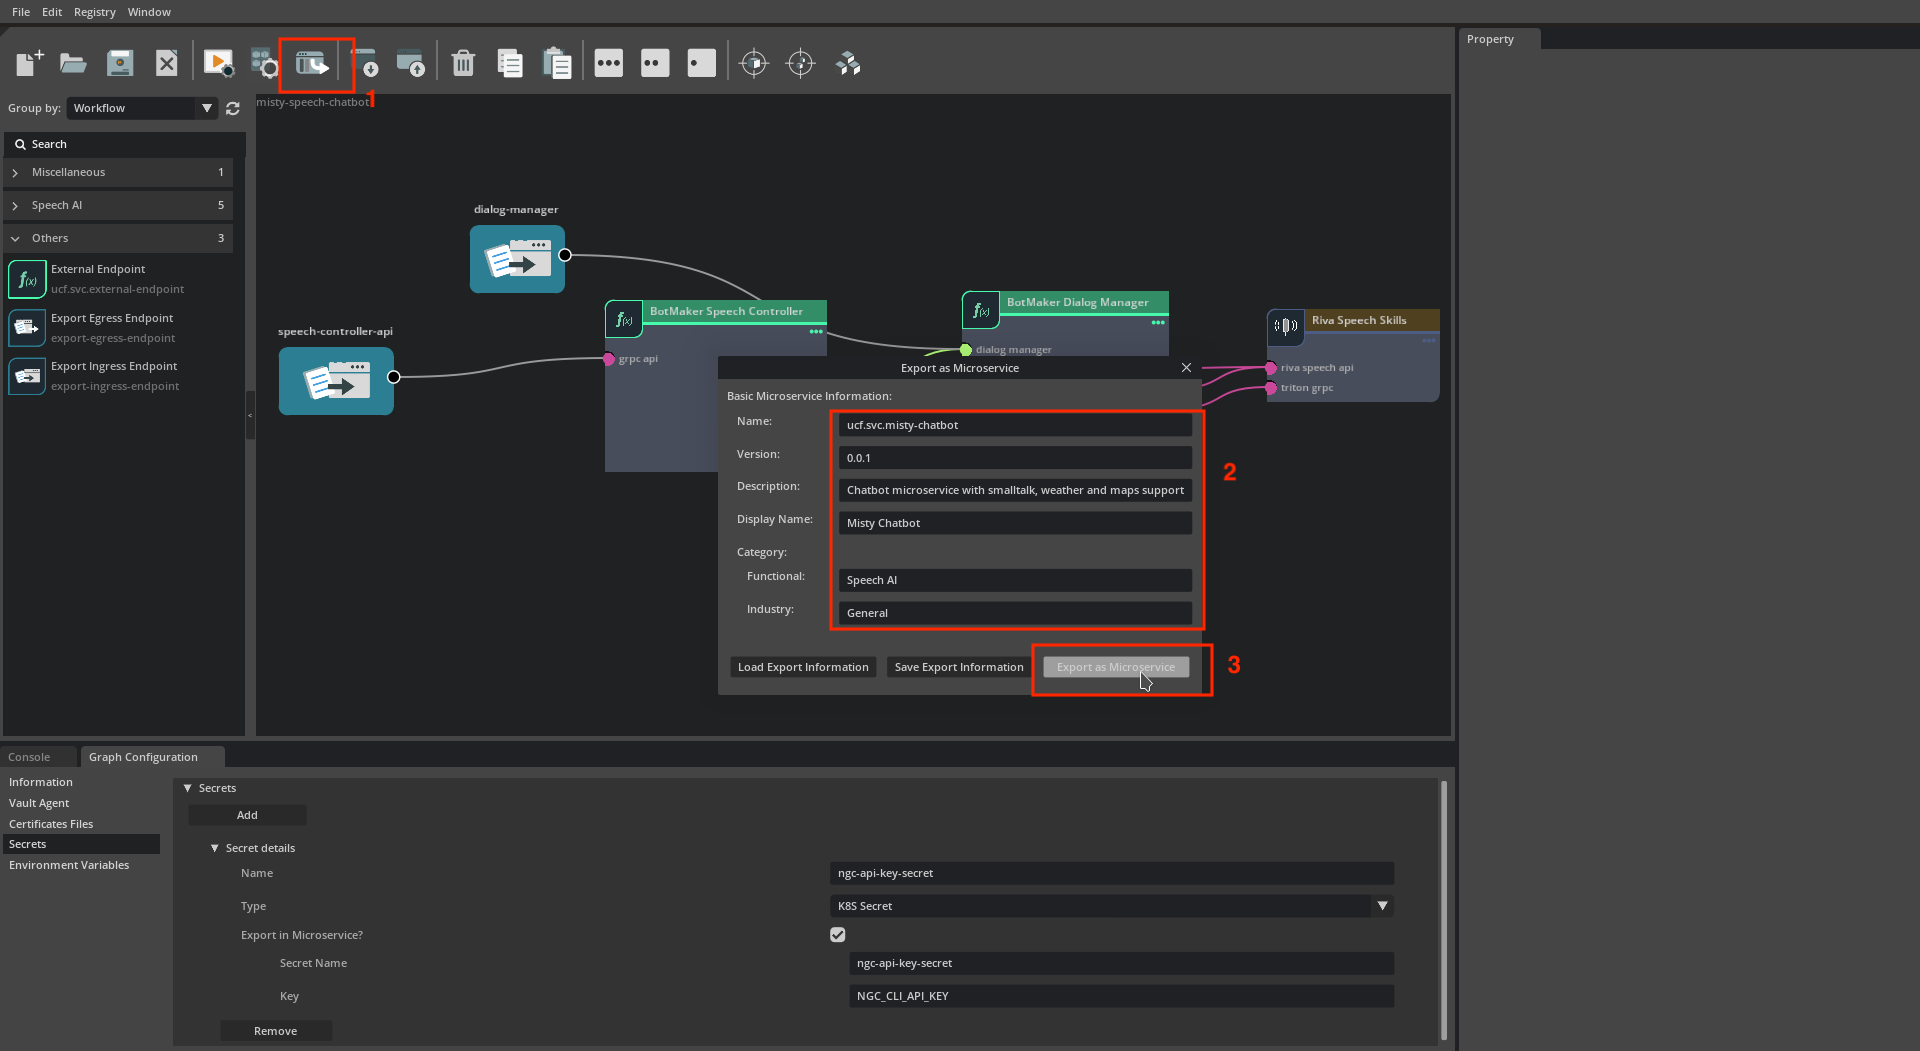Open BotMaker Dialog Manager three-dots menu
The image size is (1920, 1051).
(1158, 322)
